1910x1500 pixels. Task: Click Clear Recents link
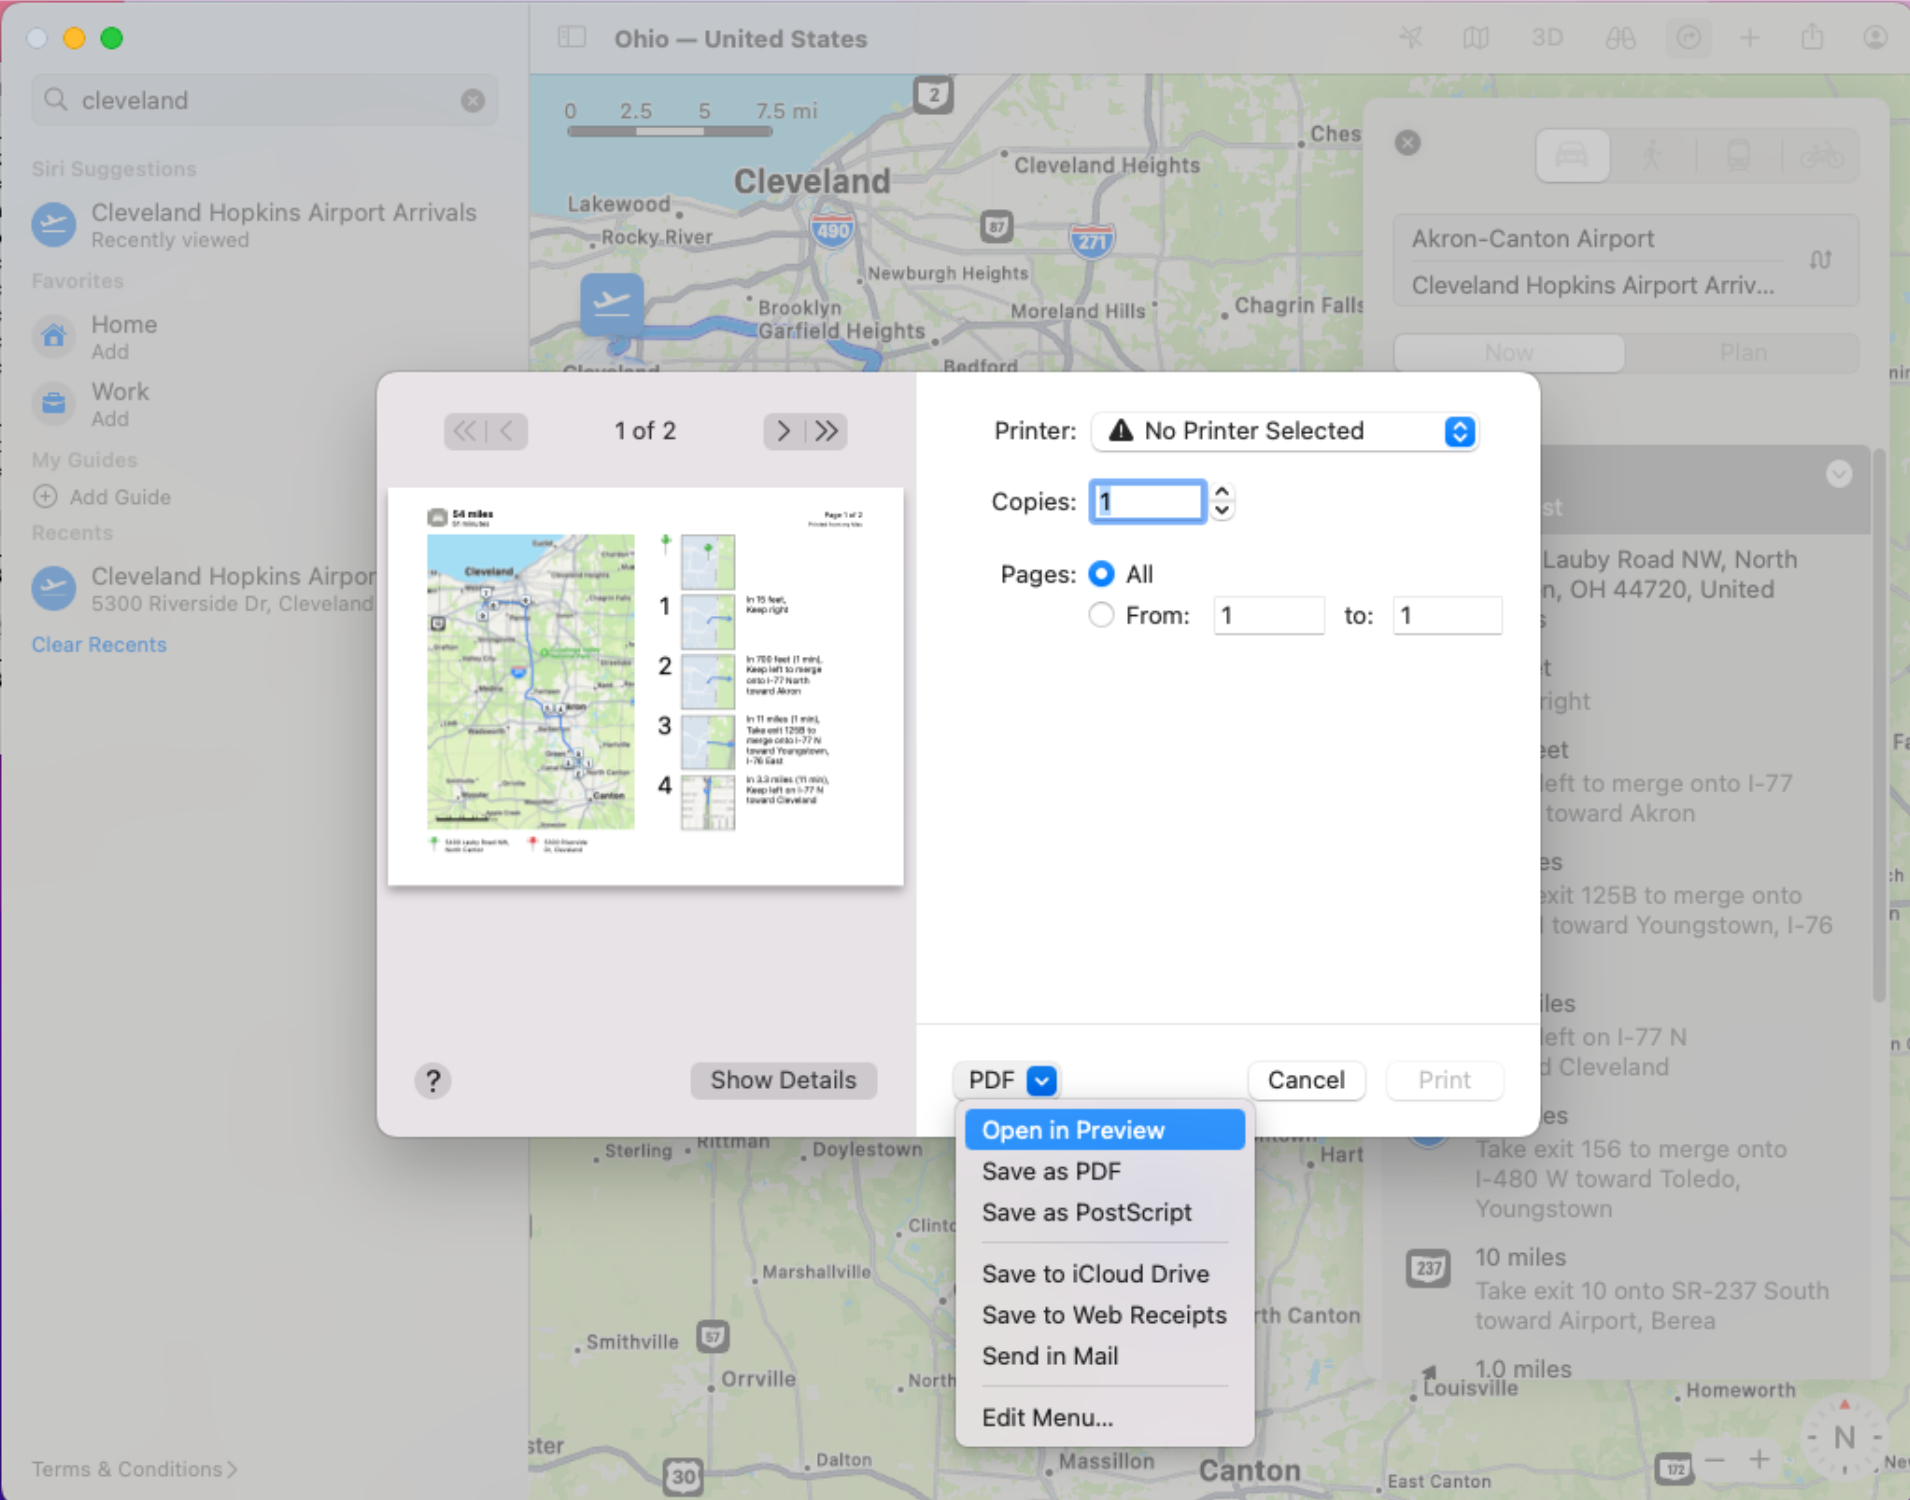point(99,645)
